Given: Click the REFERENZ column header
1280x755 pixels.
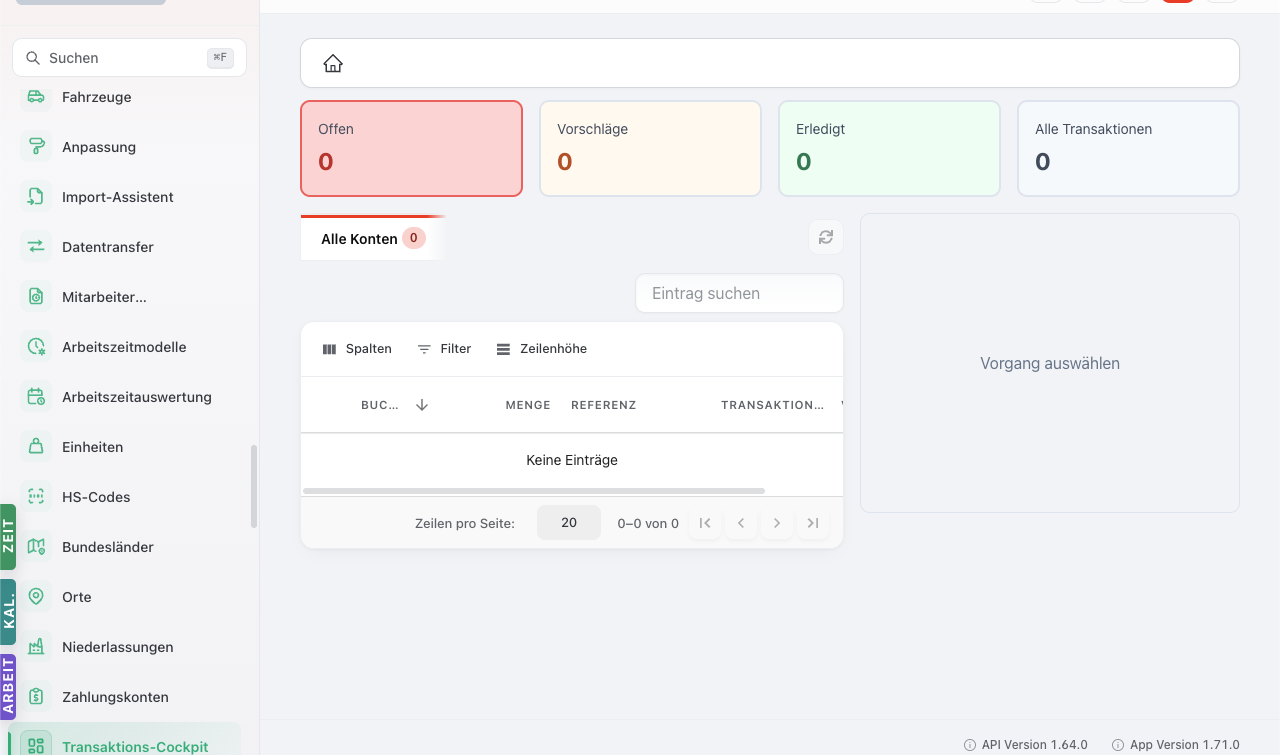Looking at the screenshot, I should [604, 405].
